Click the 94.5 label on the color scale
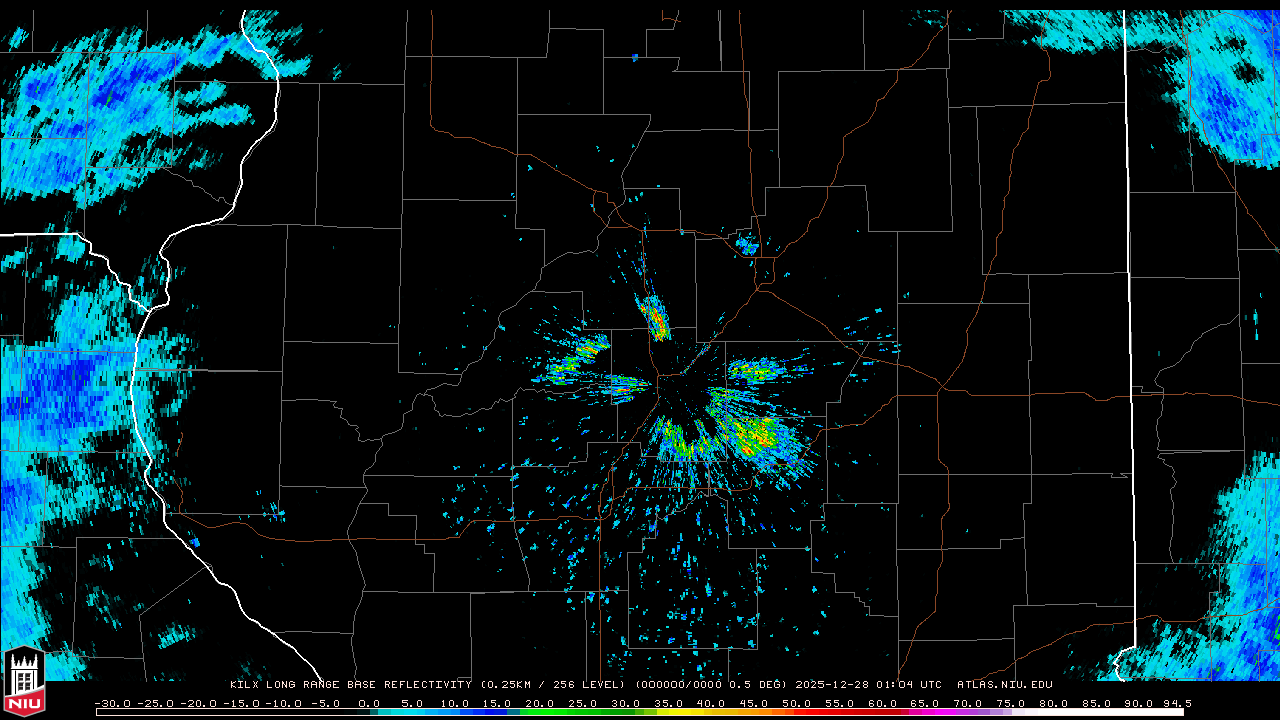Screen dimensions: 1280x720 [x=1177, y=703]
